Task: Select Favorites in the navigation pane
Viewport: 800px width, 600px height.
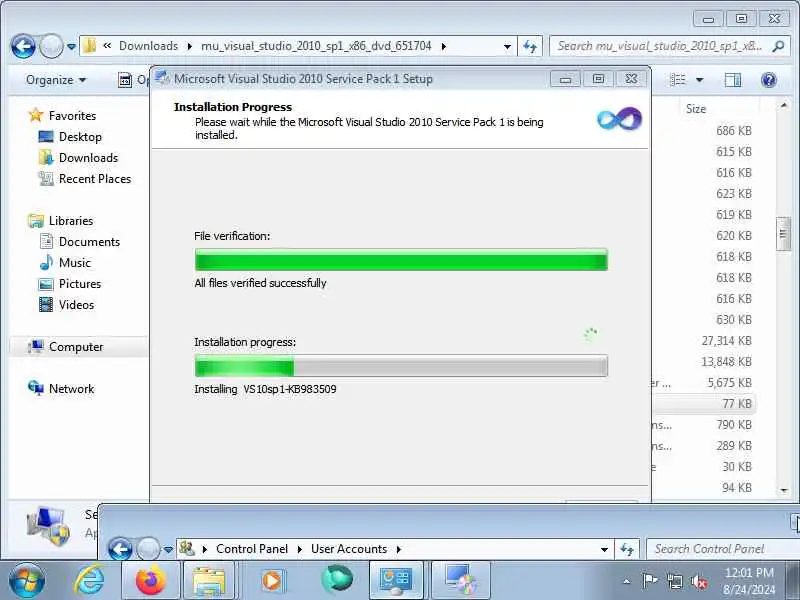Action: coord(72,116)
